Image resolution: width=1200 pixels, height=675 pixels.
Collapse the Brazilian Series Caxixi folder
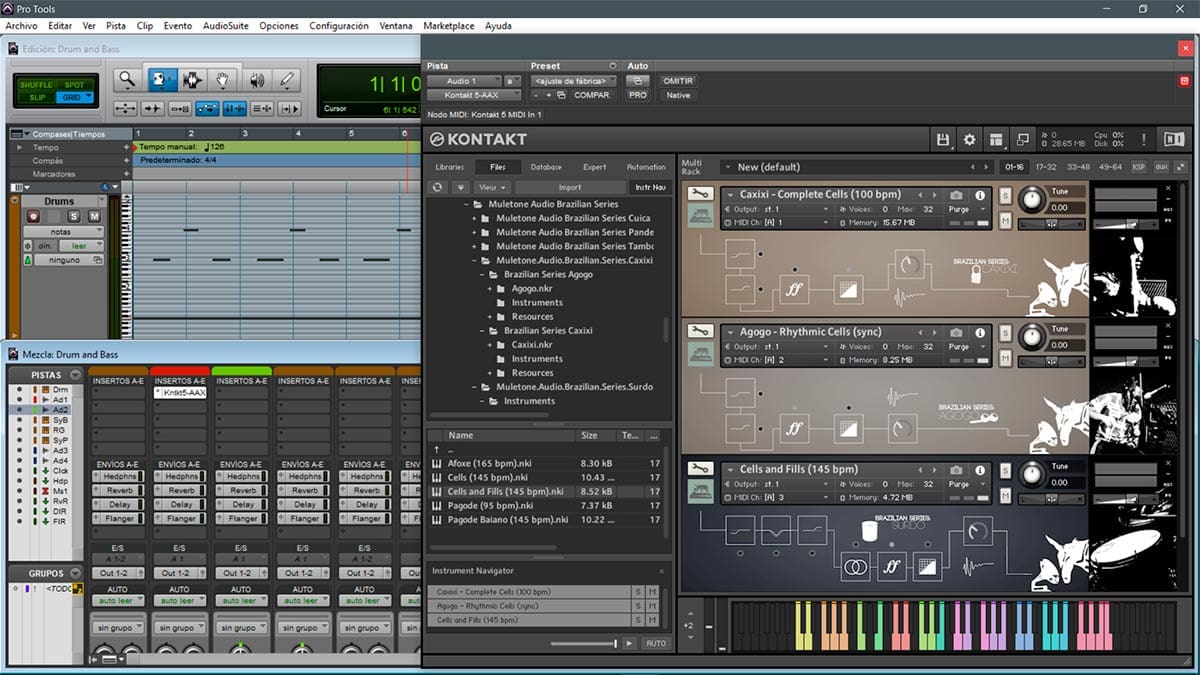[482, 330]
